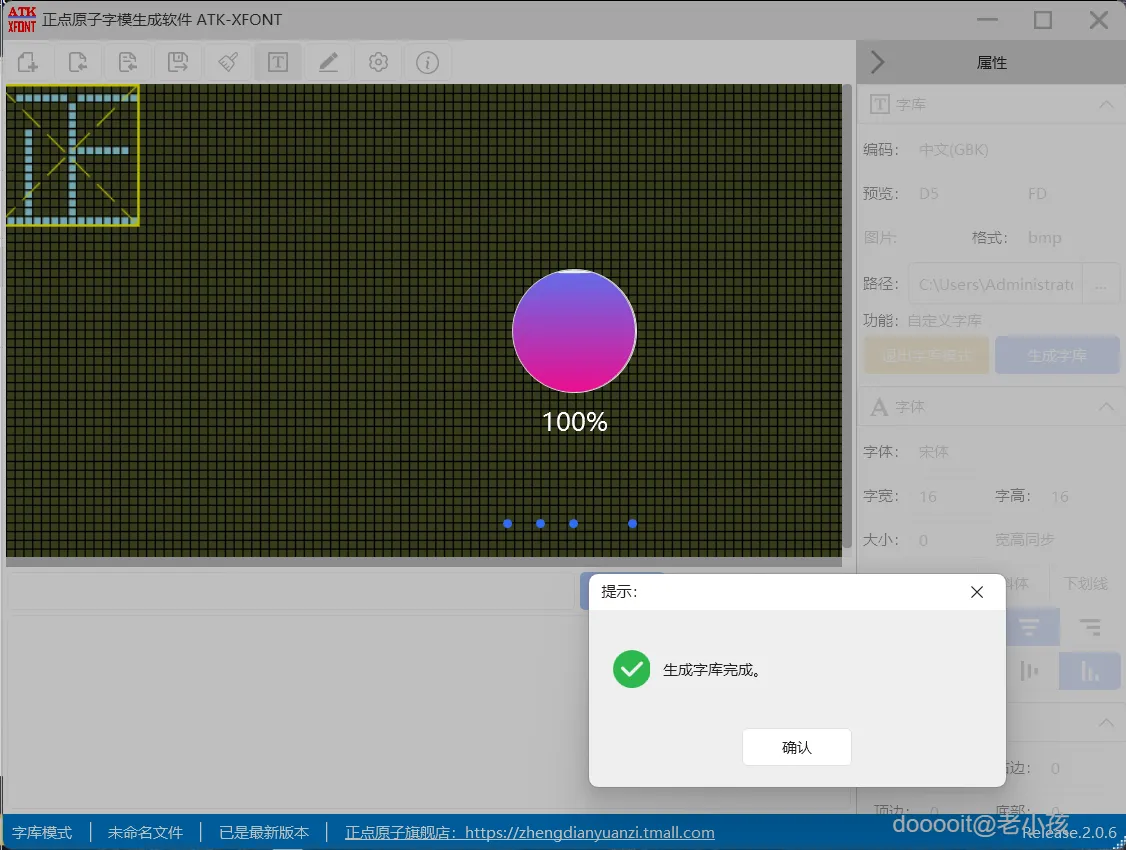
Task: Click the 退出字库模式 button
Action: click(x=926, y=355)
